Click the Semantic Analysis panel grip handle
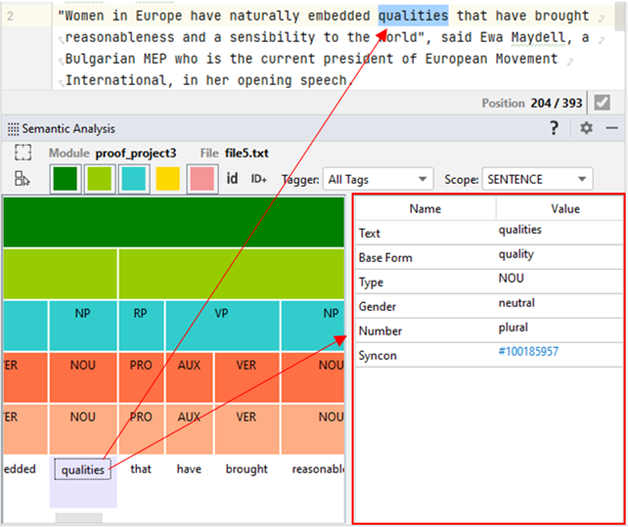Viewport: 628px width, 527px height. [13, 129]
